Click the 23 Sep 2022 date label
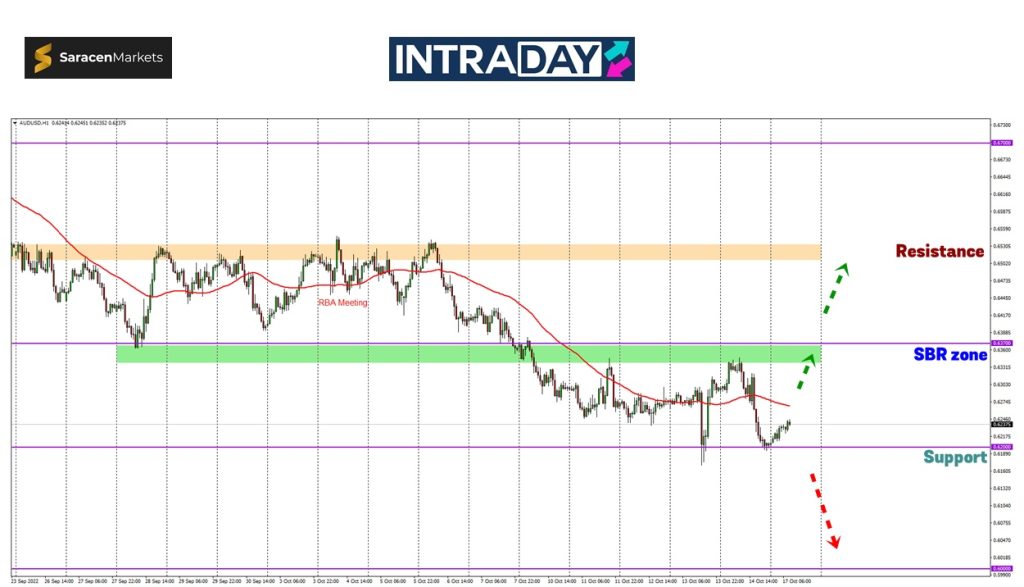The height and width of the screenshot is (587, 1024). point(26,580)
